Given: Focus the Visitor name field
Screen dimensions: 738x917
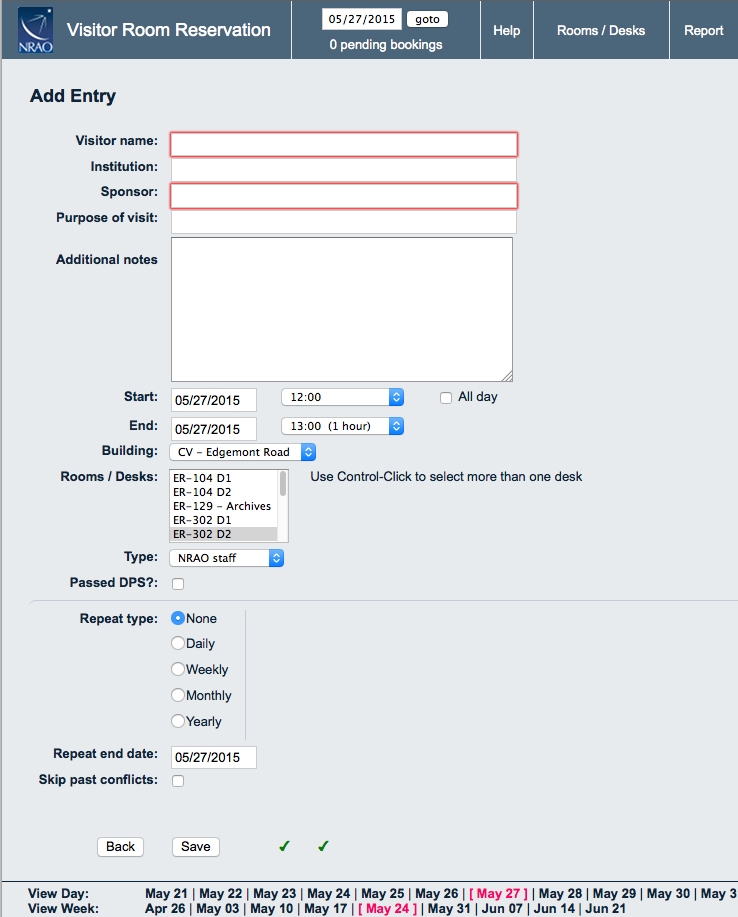Looking at the screenshot, I should click(x=344, y=145).
